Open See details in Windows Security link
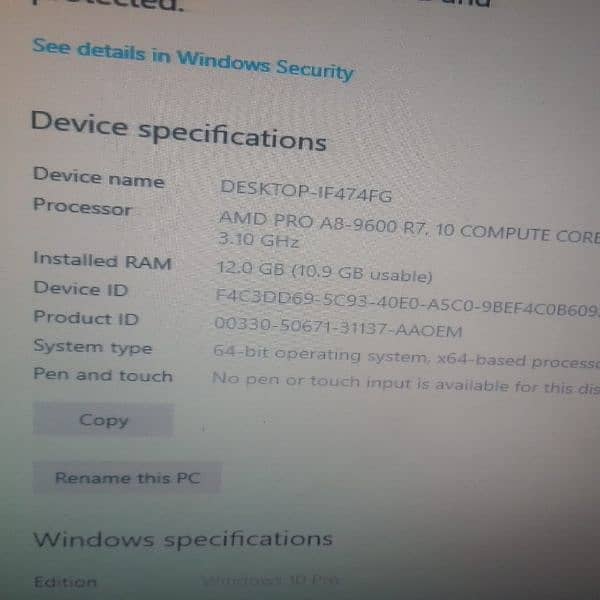The width and height of the screenshot is (600, 600). coord(193,59)
